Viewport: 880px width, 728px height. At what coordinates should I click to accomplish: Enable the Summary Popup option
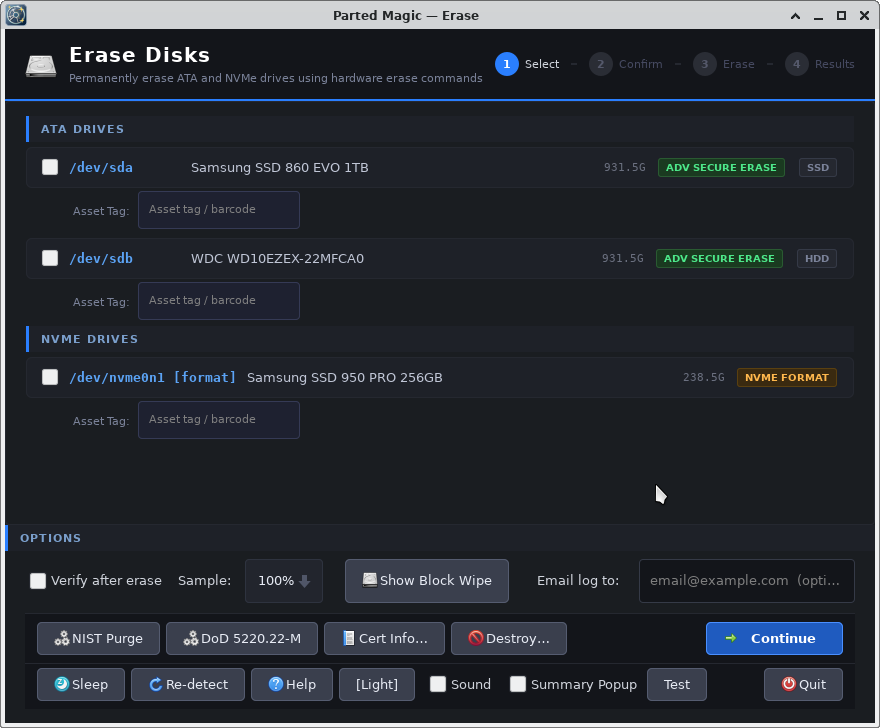[x=518, y=684]
